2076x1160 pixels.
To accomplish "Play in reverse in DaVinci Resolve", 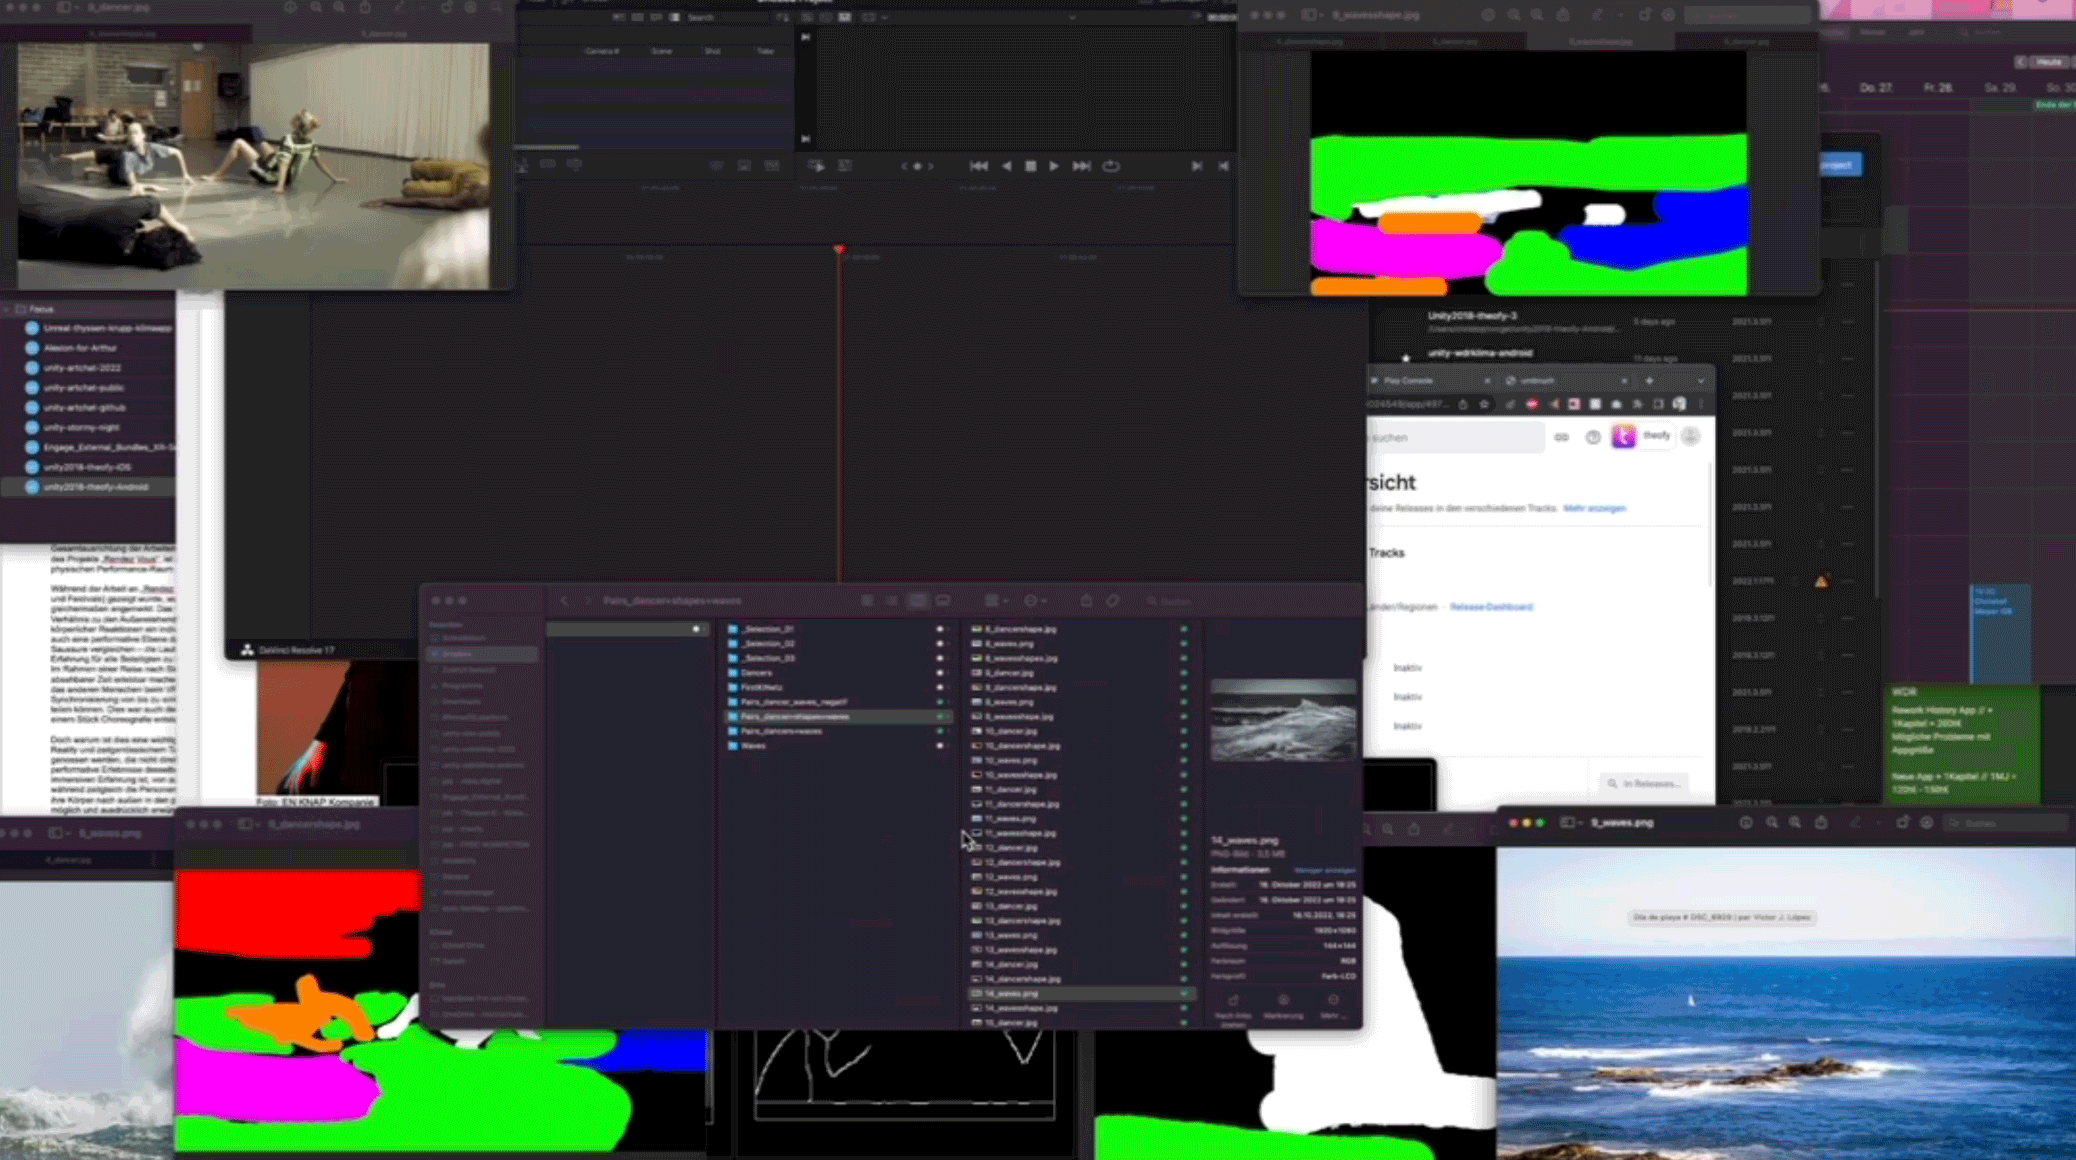I will (x=1007, y=166).
